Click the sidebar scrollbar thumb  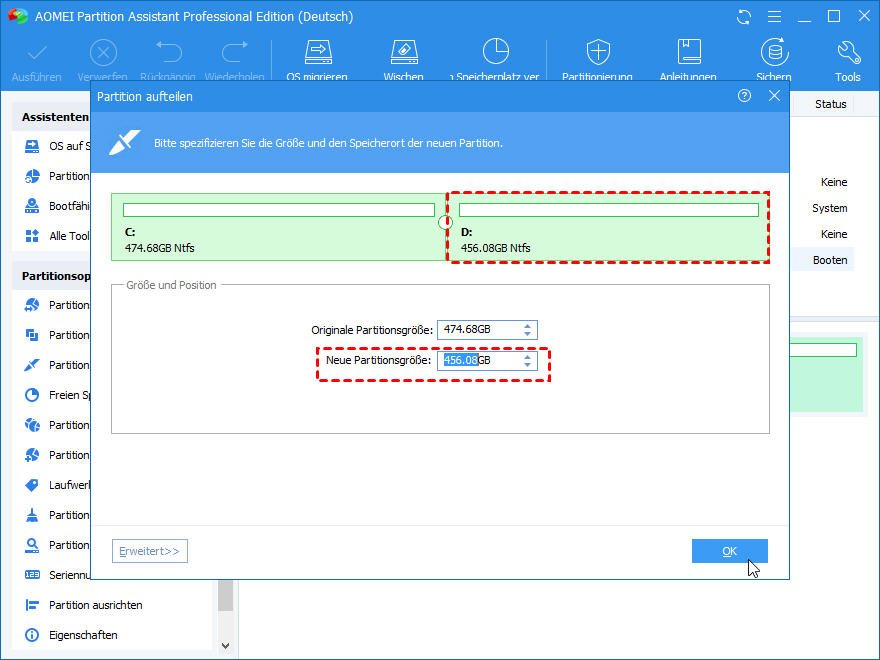[x=226, y=596]
